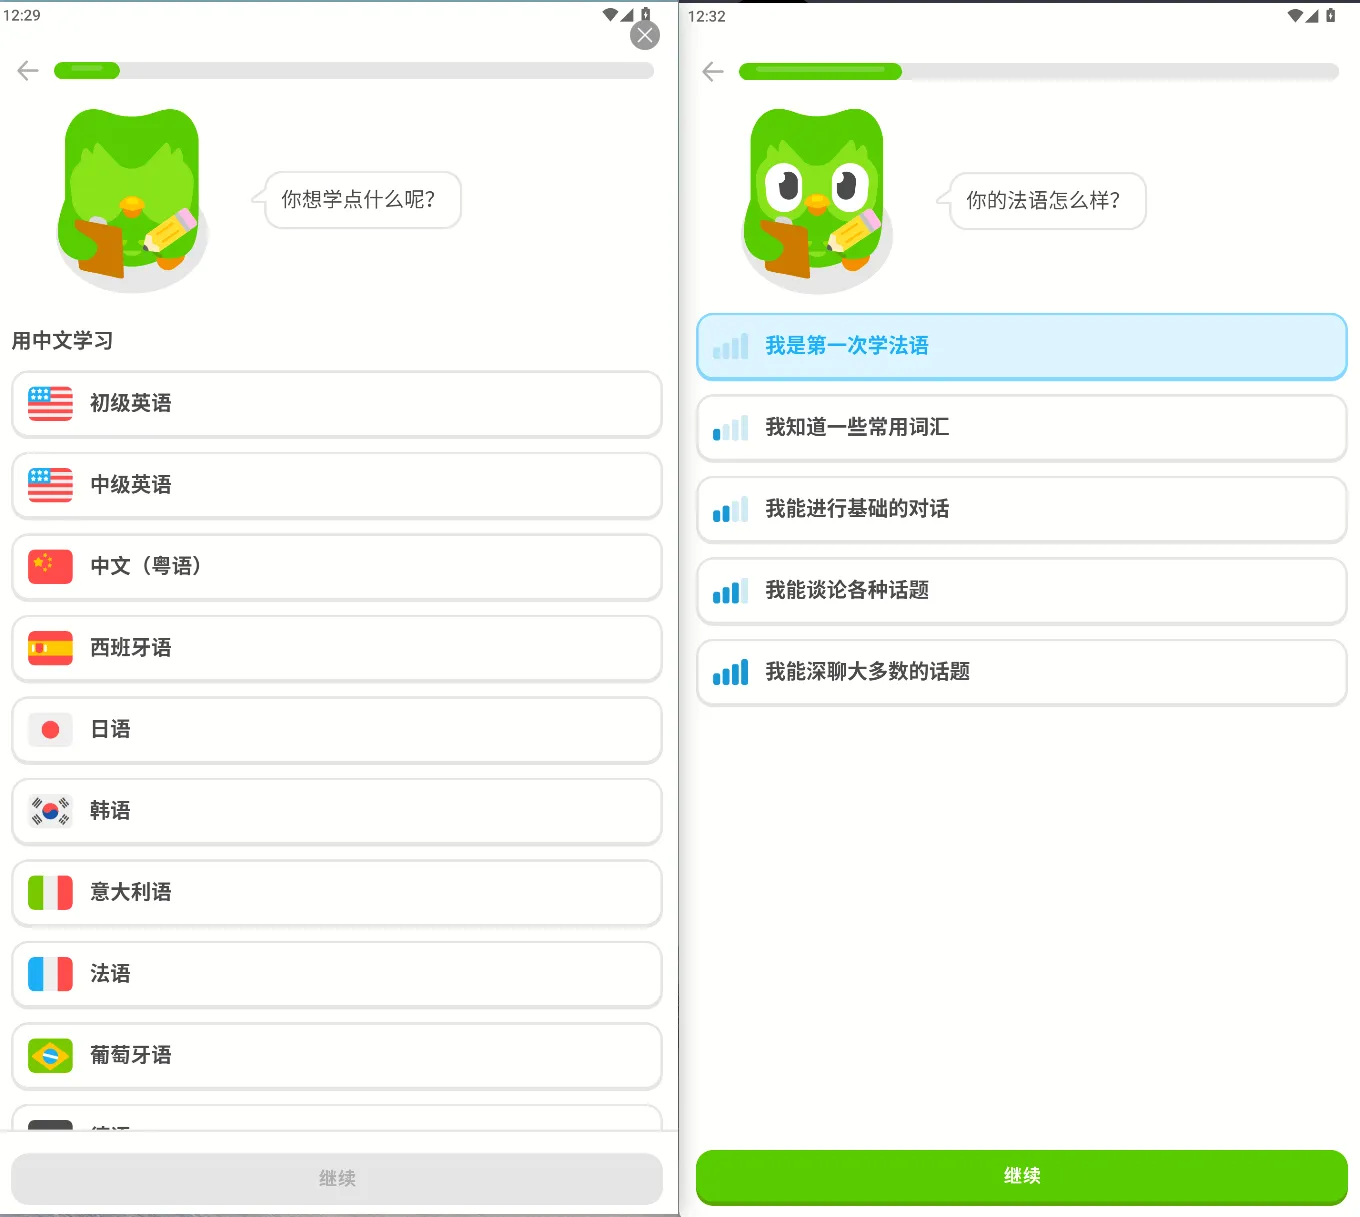The width and height of the screenshot is (1360, 1217).
Task: Click the South Korean flag icon
Action: click(50, 811)
